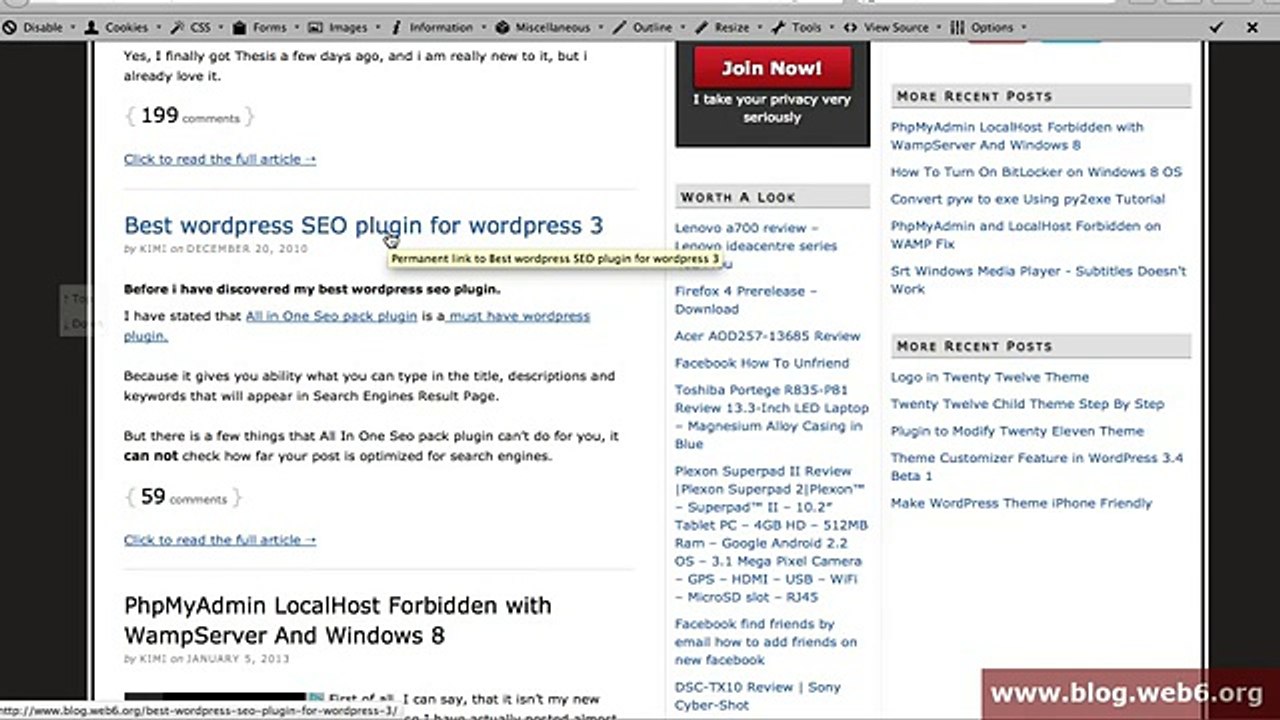Open Best wordpress SEO plugin post title

[x=363, y=226]
